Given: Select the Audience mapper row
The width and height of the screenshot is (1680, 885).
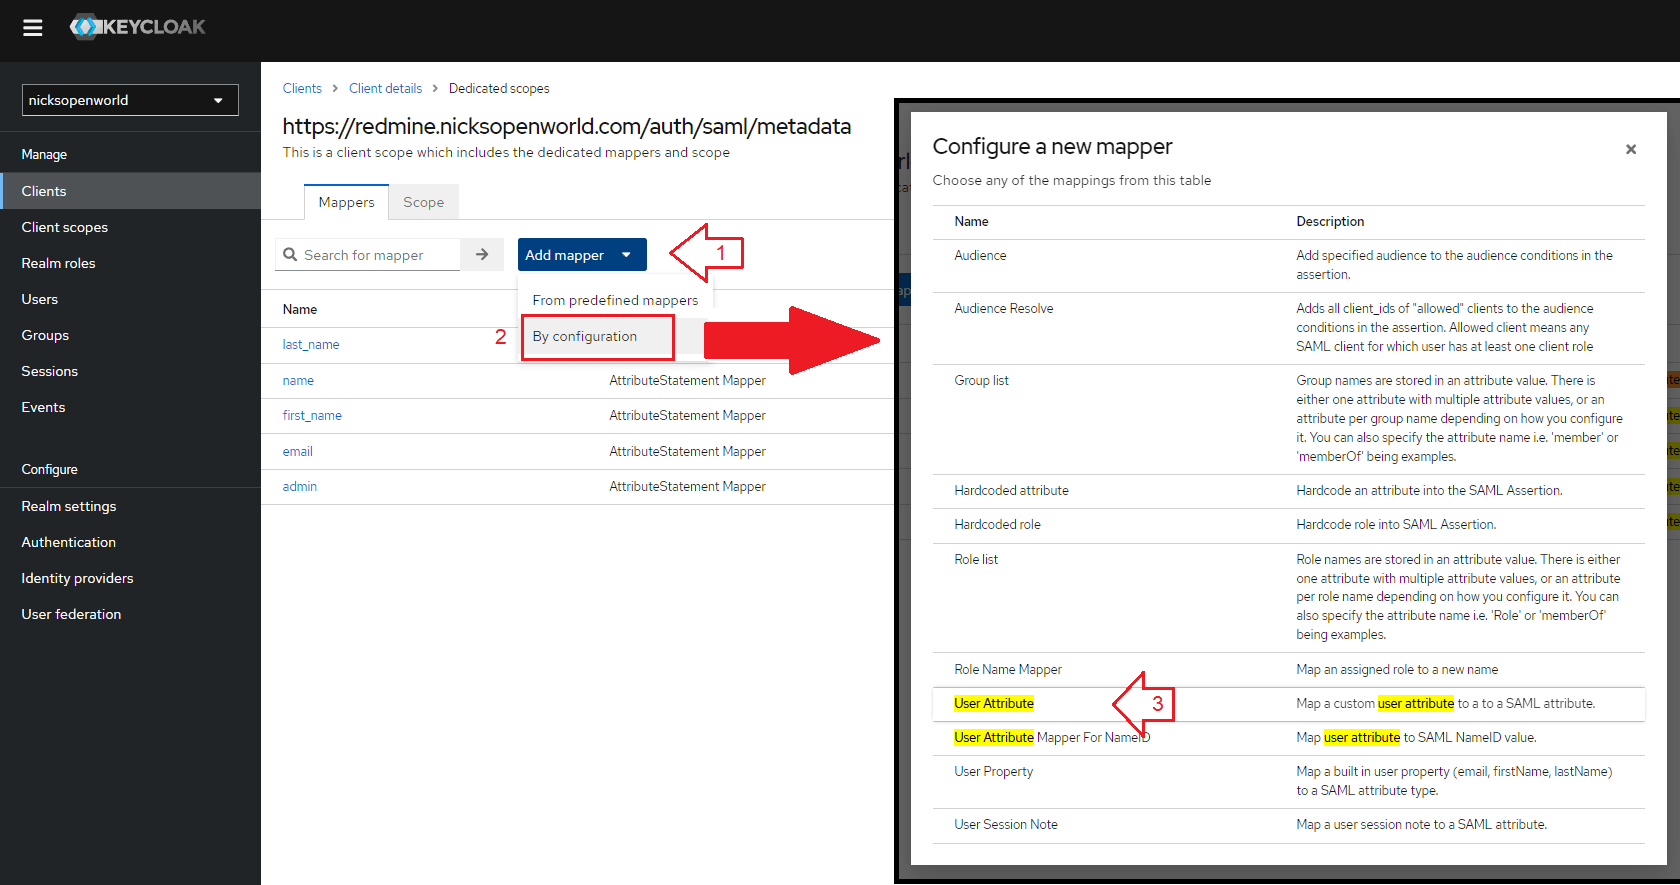Looking at the screenshot, I should (1289, 265).
